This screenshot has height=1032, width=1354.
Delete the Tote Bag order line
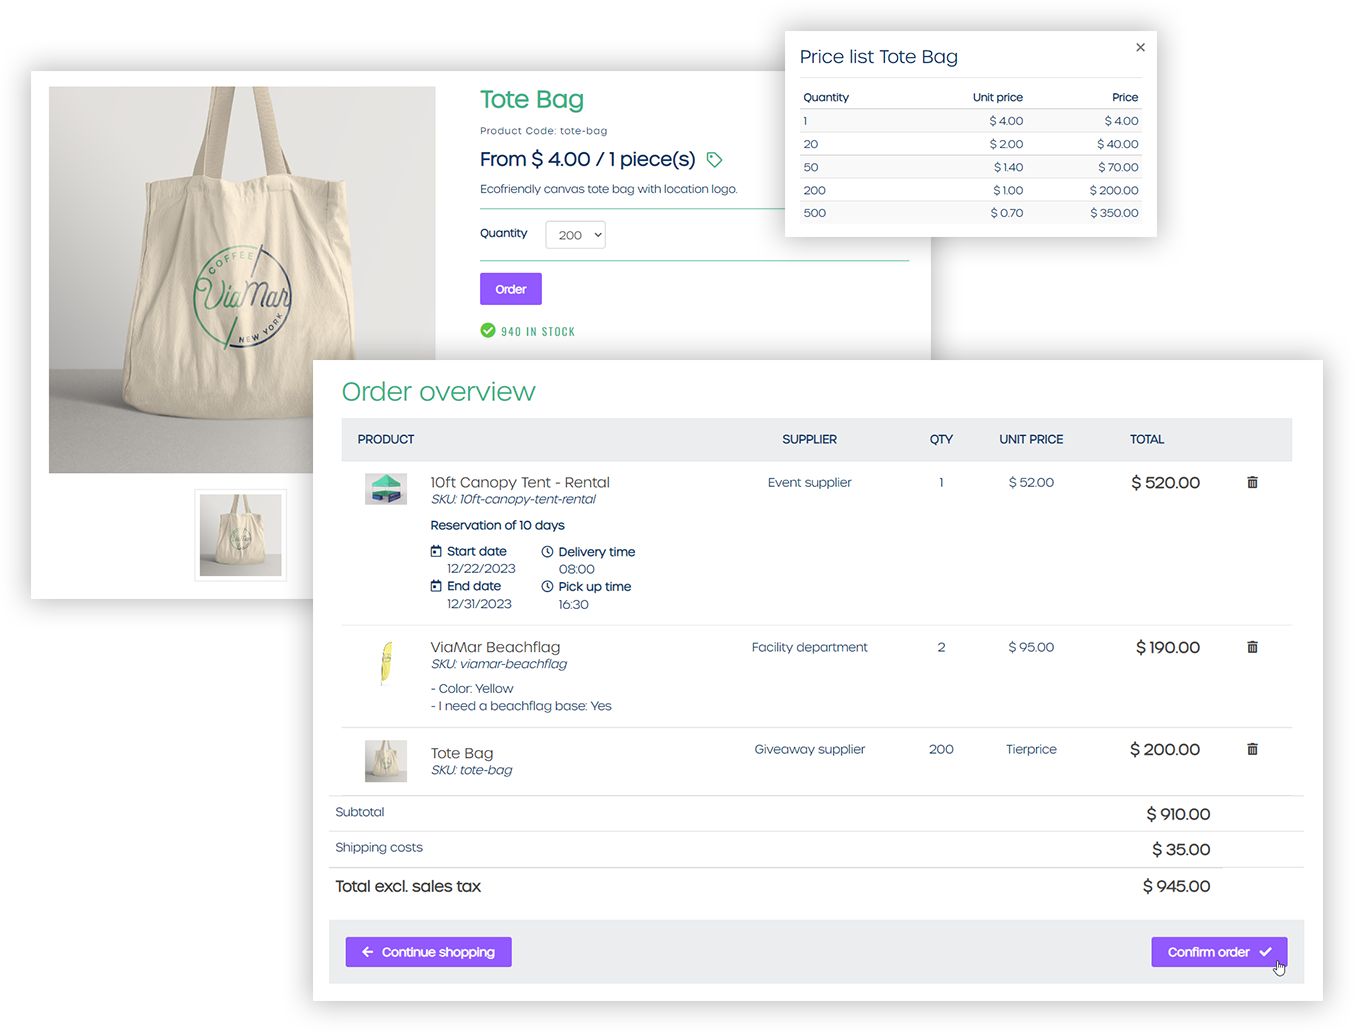[x=1252, y=749]
